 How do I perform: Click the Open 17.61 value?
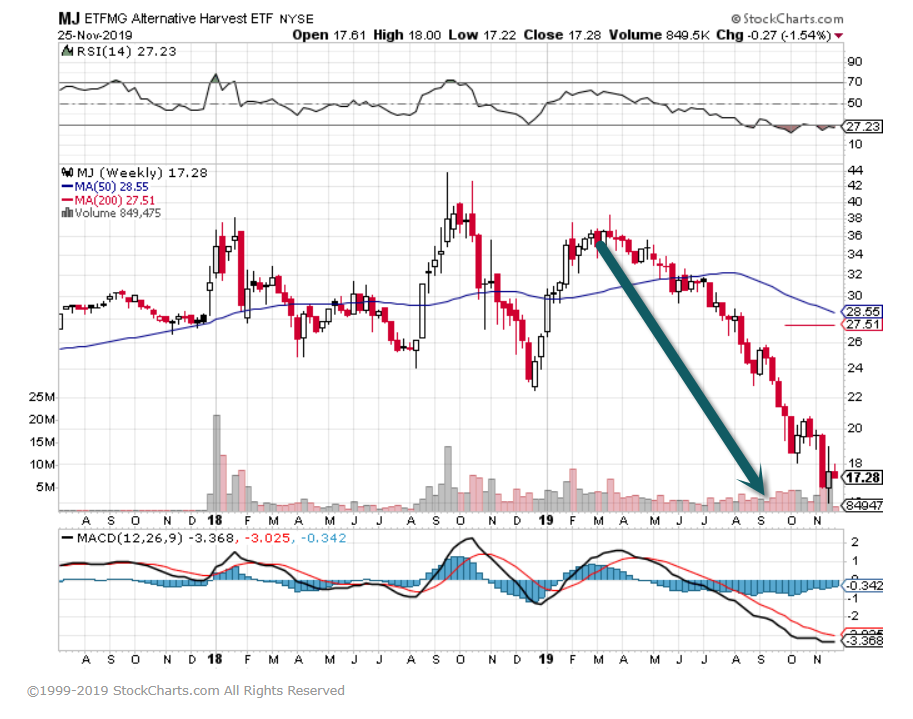click(329, 35)
